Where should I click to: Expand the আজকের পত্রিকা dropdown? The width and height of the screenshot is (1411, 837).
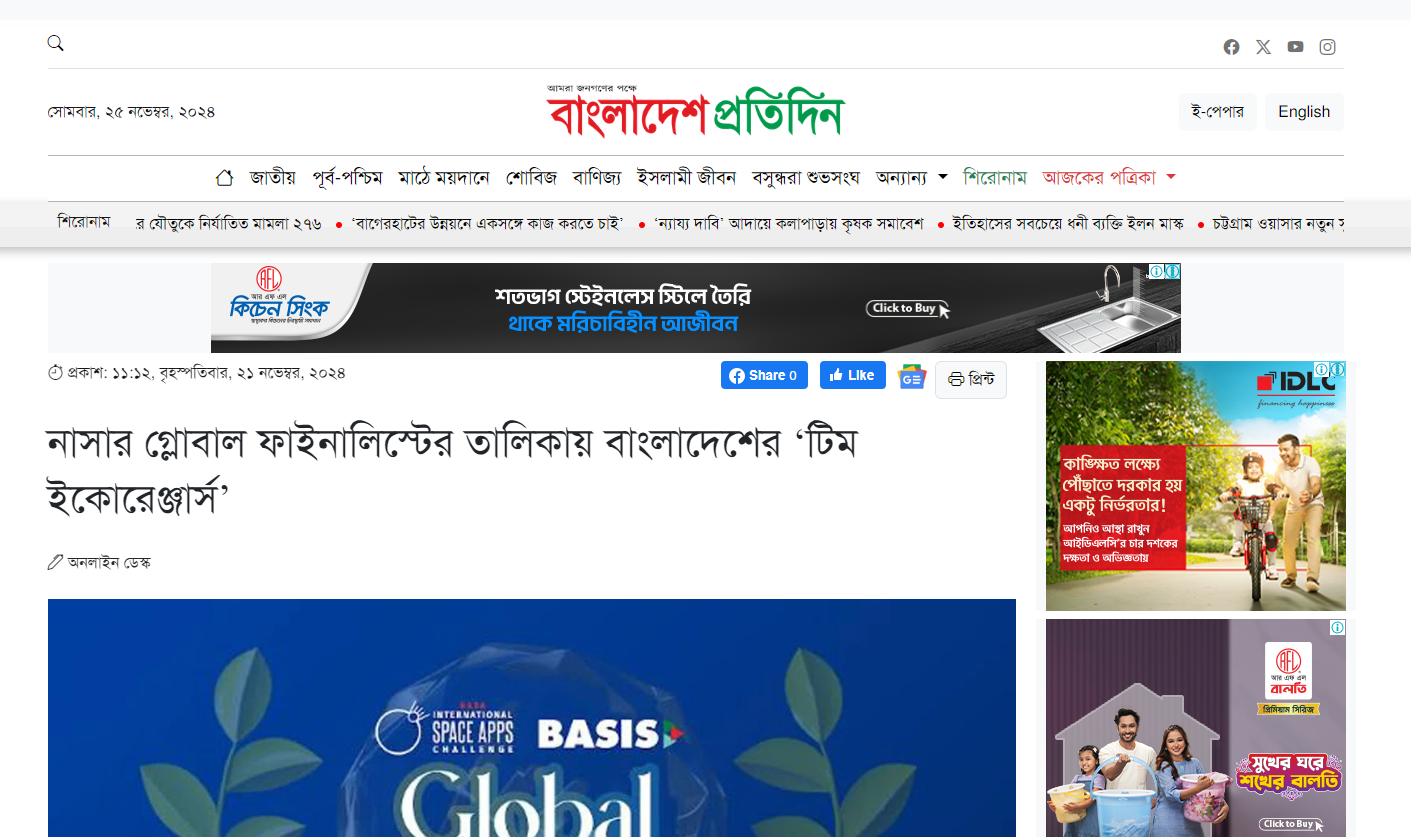pos(1109,178)
